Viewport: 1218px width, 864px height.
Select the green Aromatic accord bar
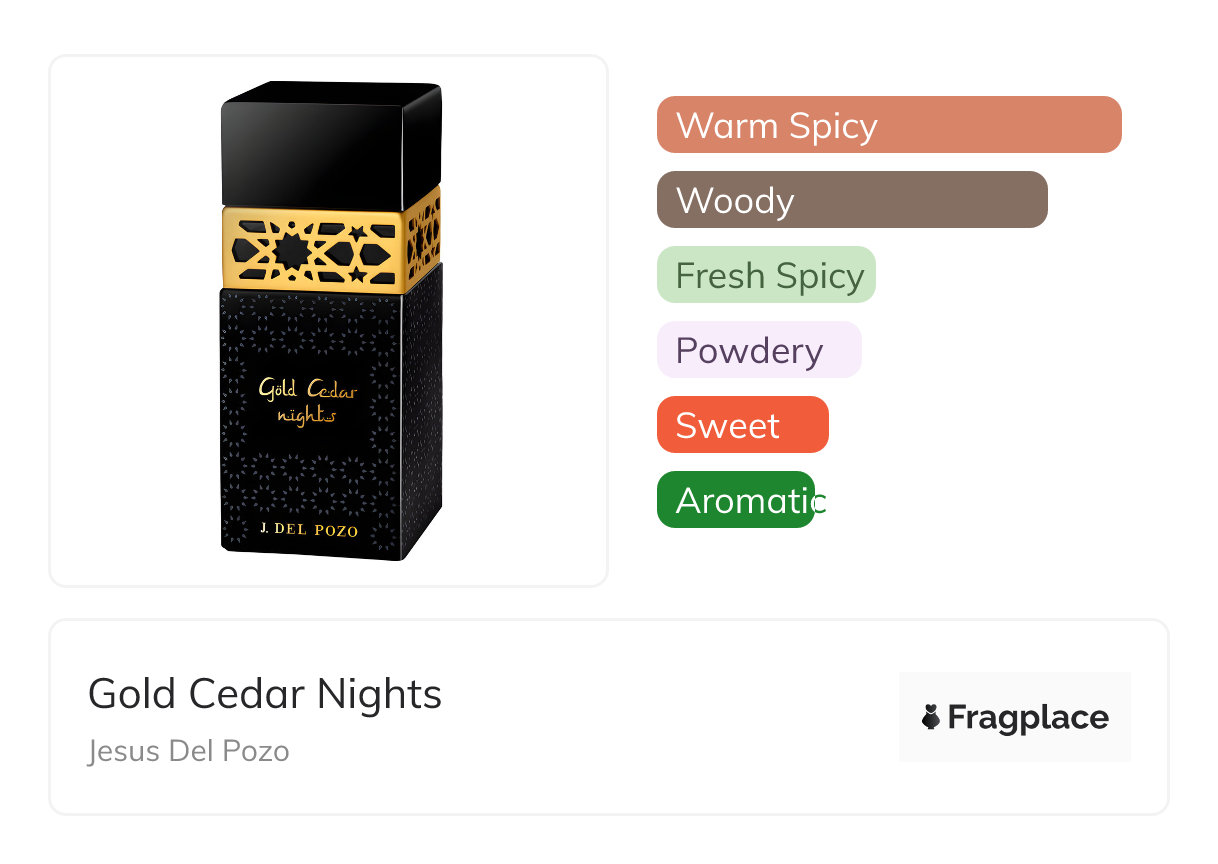(x=736, y=500)
